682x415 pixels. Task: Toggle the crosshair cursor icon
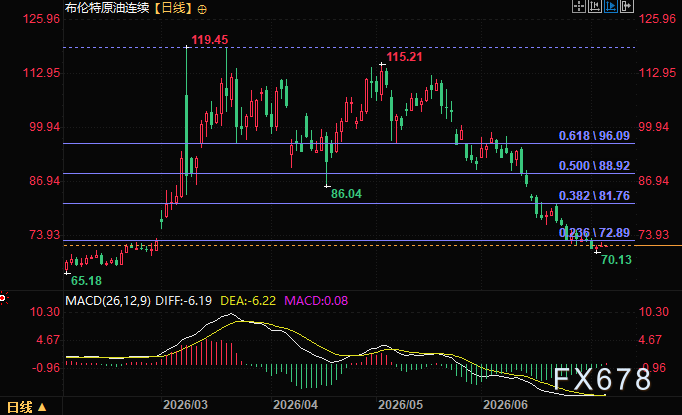click(x=578, y=7)
